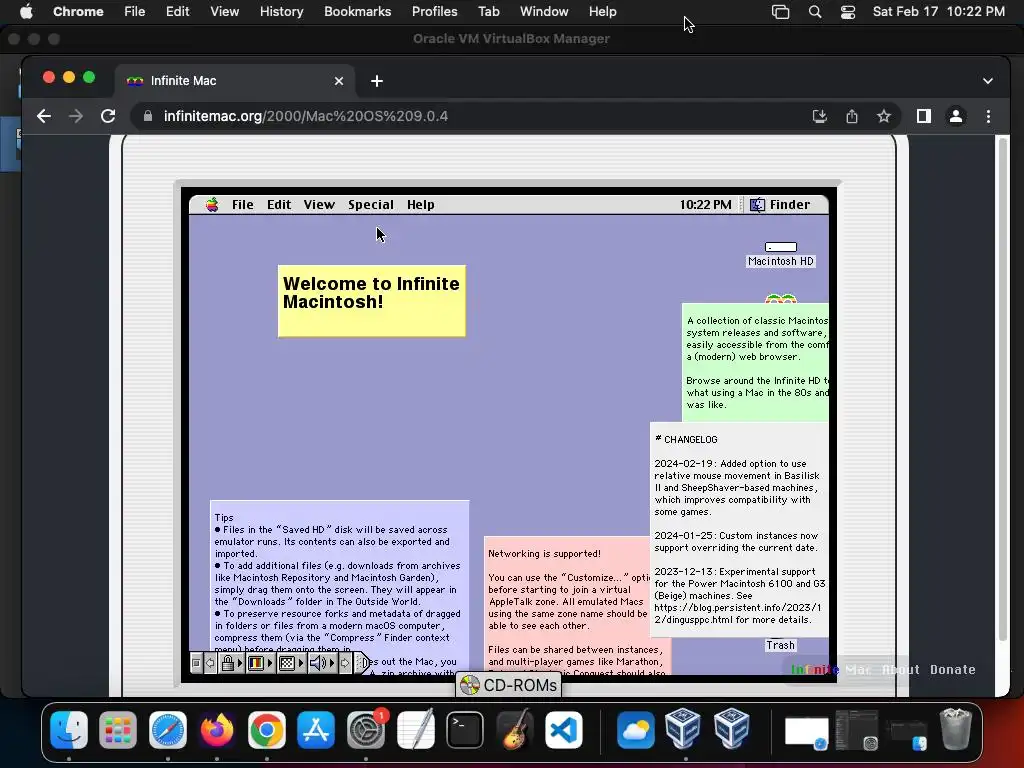Click the green collection description note
Viewport: 1024px width, 768px height.
click(x=756, y=362)
